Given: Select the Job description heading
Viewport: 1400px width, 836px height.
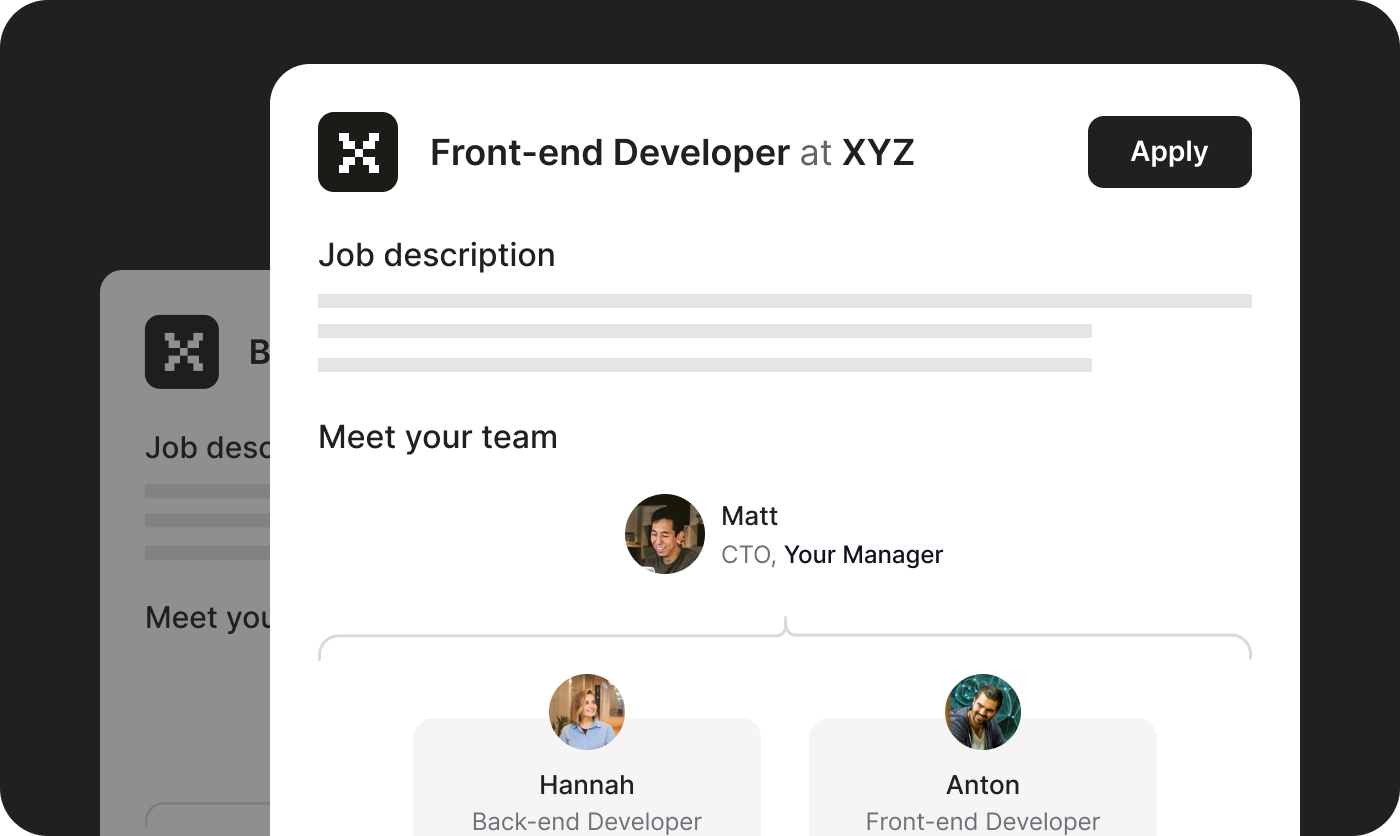Looking at the screenshot, I should tap(436, 255).
